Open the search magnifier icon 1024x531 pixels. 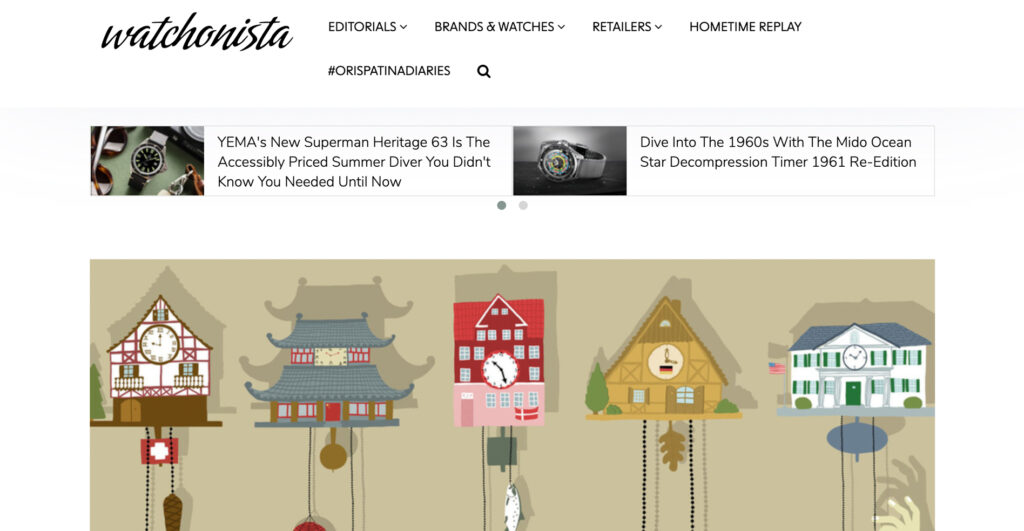pos(483,71)
